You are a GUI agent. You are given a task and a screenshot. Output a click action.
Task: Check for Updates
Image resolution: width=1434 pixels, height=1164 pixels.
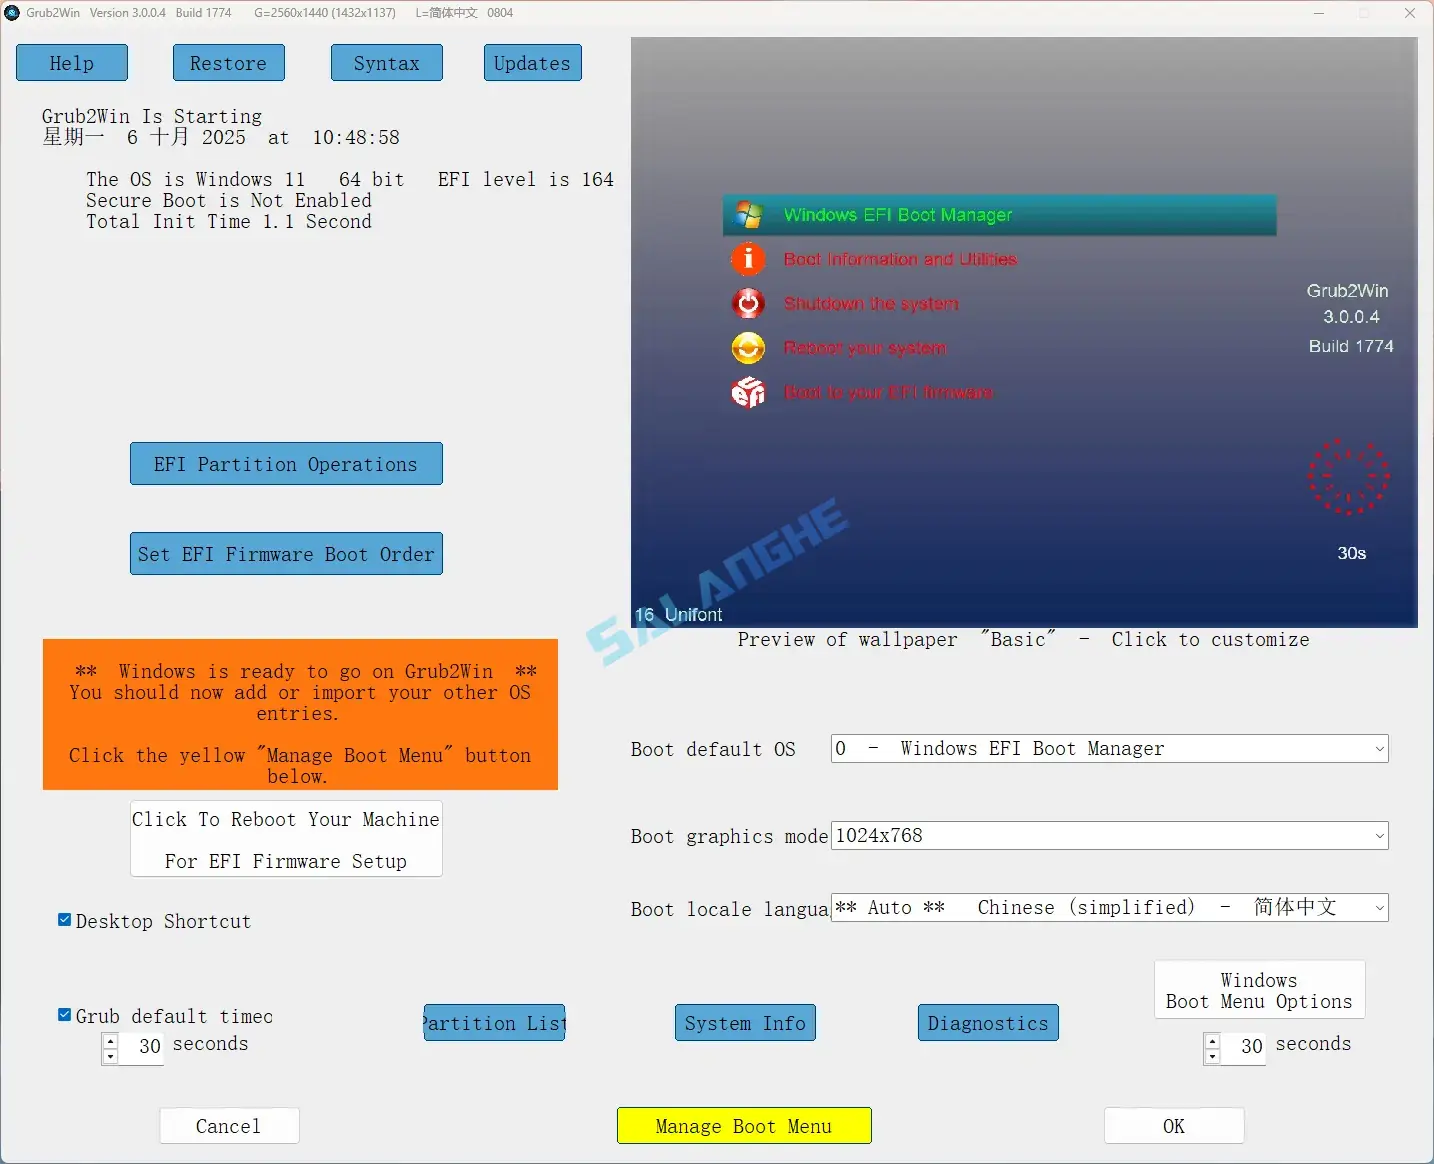(x=531, y=62)
